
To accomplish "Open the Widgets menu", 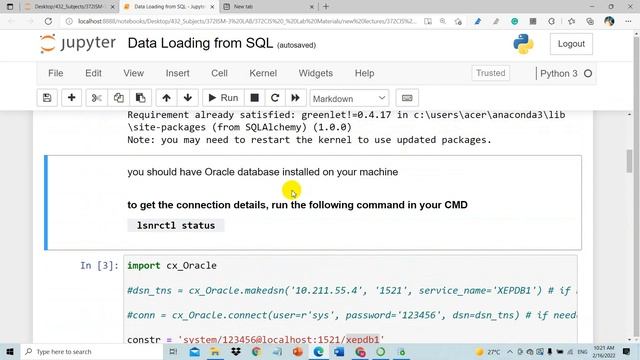I will [316, 73].
